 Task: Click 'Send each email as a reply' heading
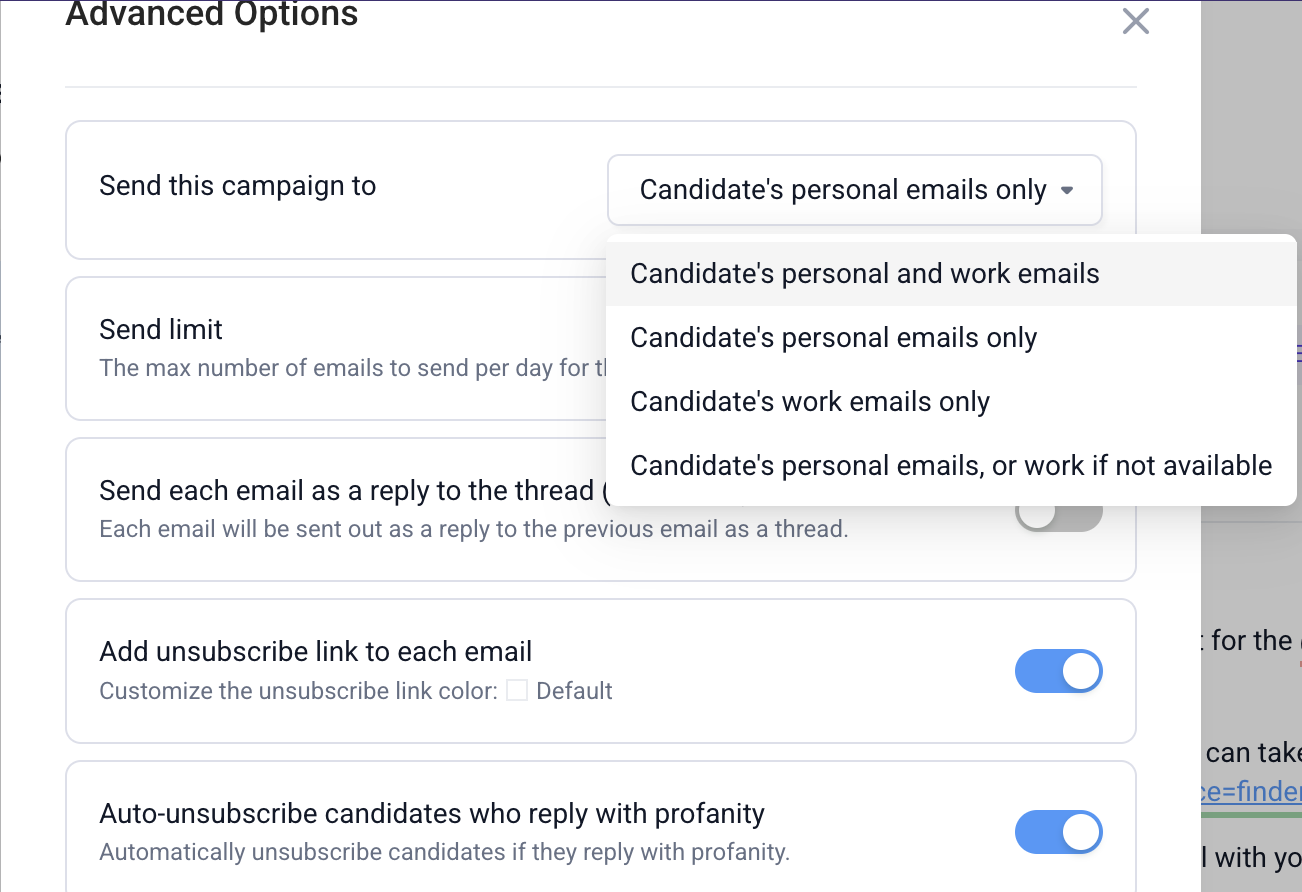pos(346,491)
